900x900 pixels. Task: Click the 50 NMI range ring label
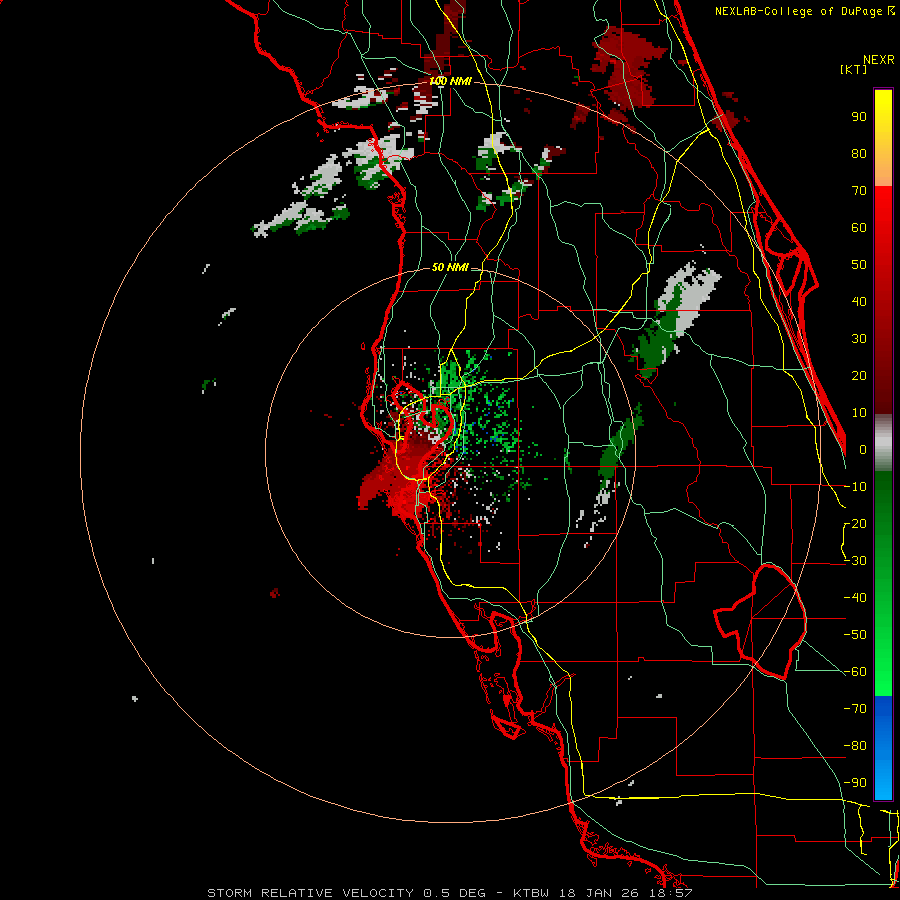(451, 267)
